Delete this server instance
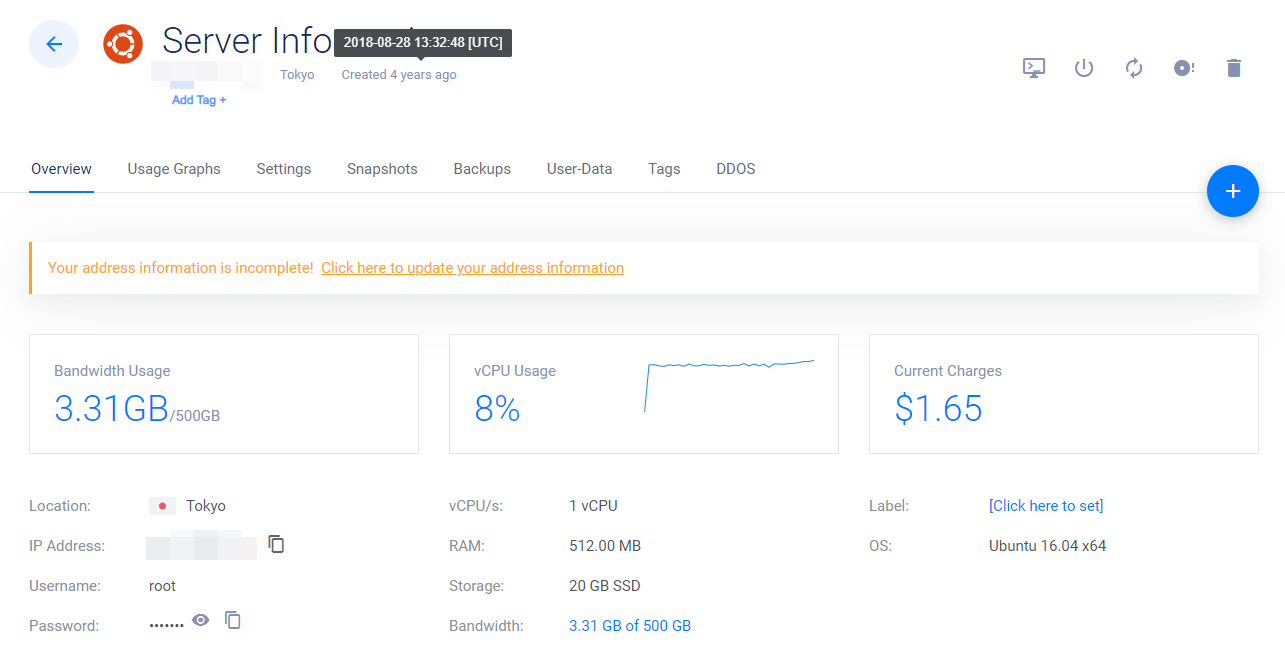1285x654 pixels. tap(1233, 67)
